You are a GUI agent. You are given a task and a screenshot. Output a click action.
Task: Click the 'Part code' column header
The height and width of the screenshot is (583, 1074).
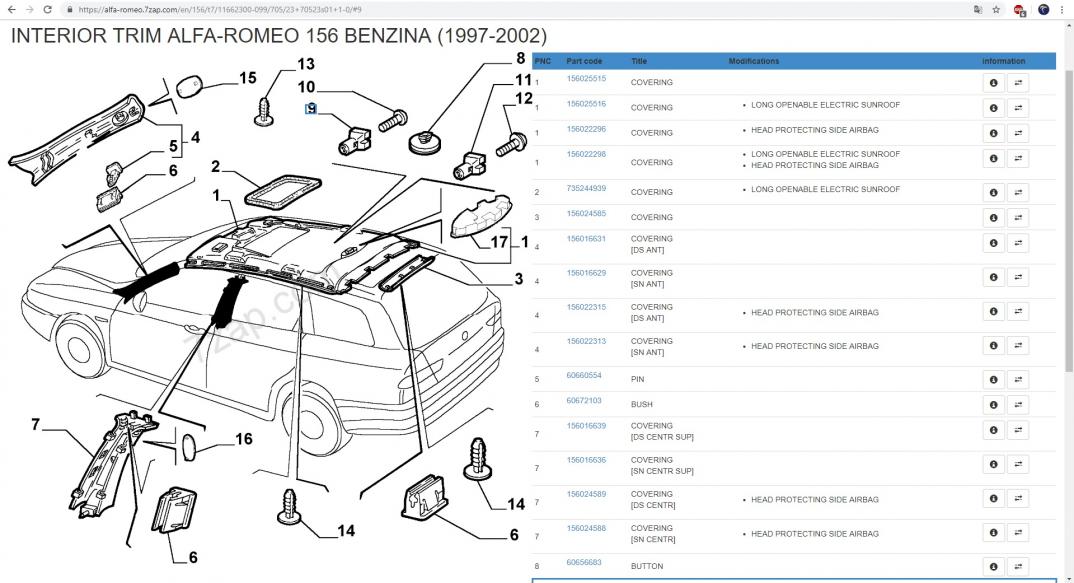(x=584, y=61)
